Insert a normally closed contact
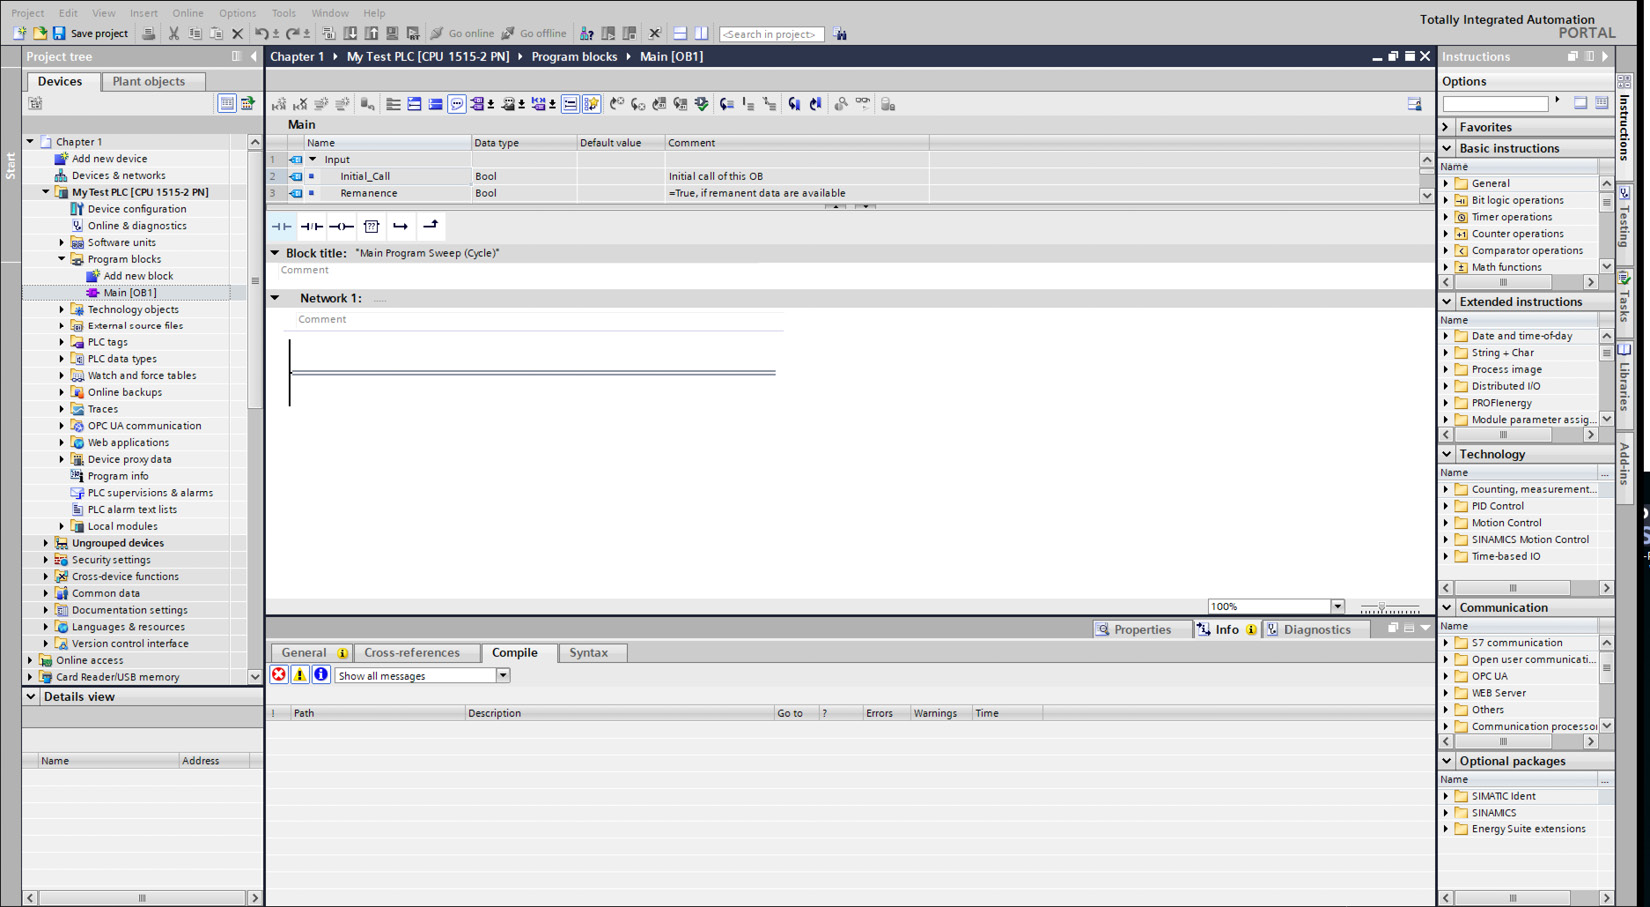This screenshot has width=1650, height=907. coord(312,226)
